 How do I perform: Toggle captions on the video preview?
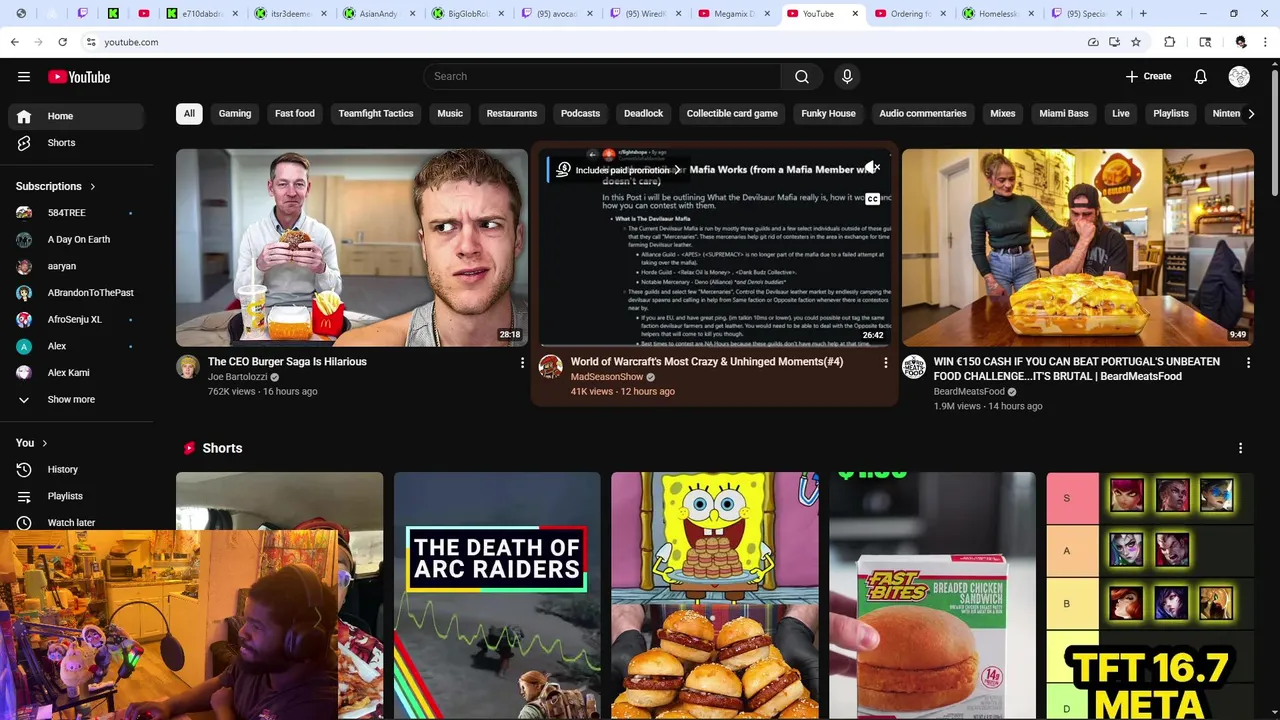point(872,199)
